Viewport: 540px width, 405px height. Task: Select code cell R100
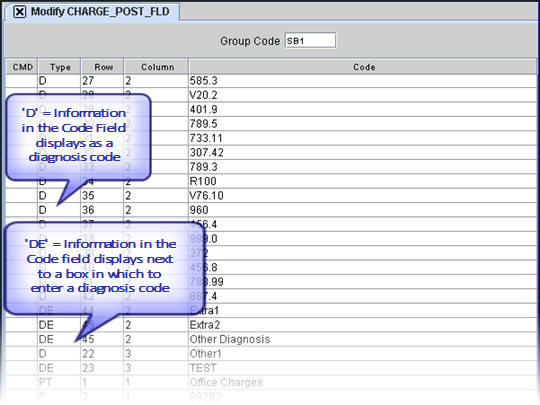[363, 181]
